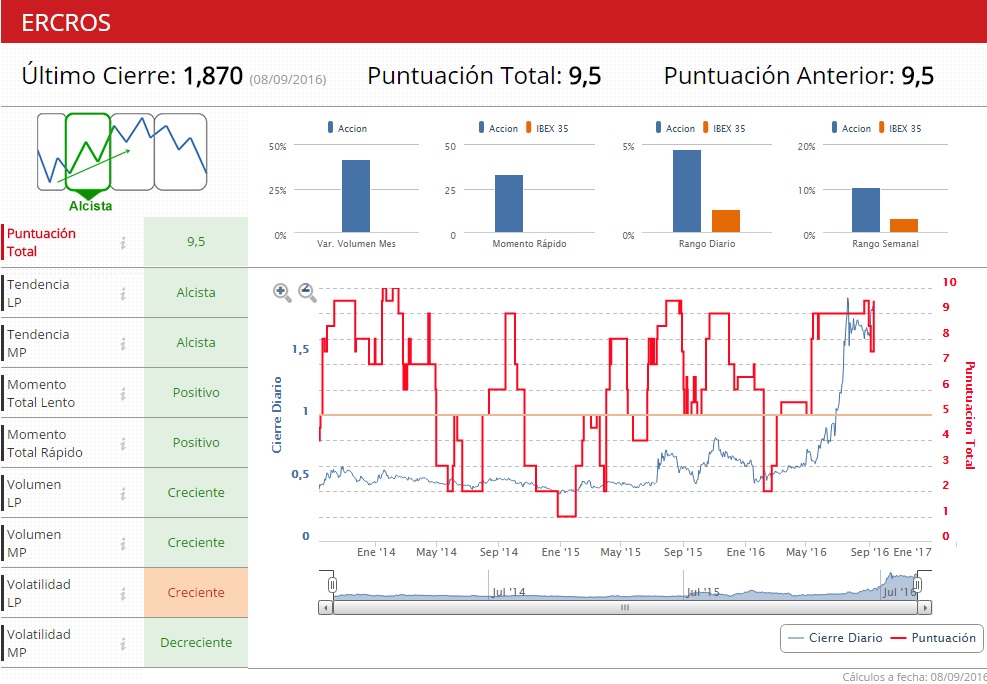Screen dimensions: 987x684
Task: Click the zoom out magnifier icon
Action: 307,292
